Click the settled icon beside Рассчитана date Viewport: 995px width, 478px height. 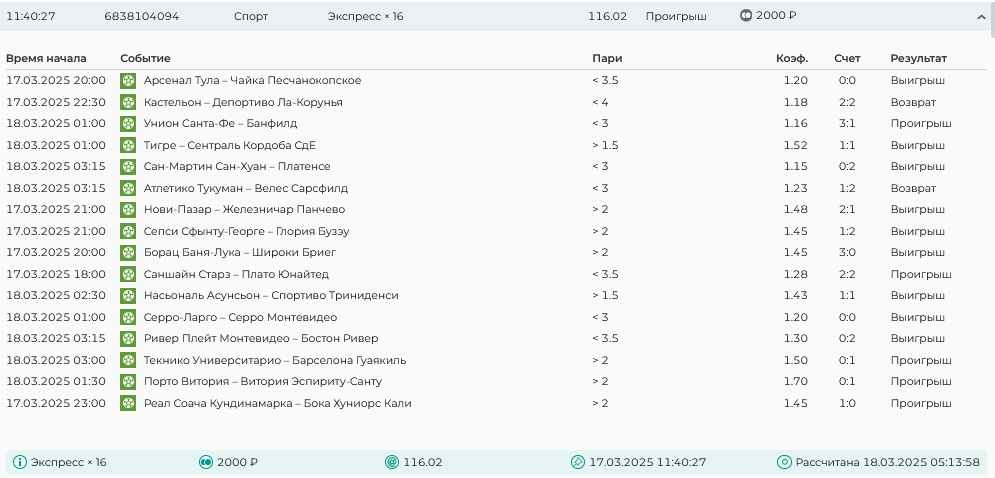(785, 462)
